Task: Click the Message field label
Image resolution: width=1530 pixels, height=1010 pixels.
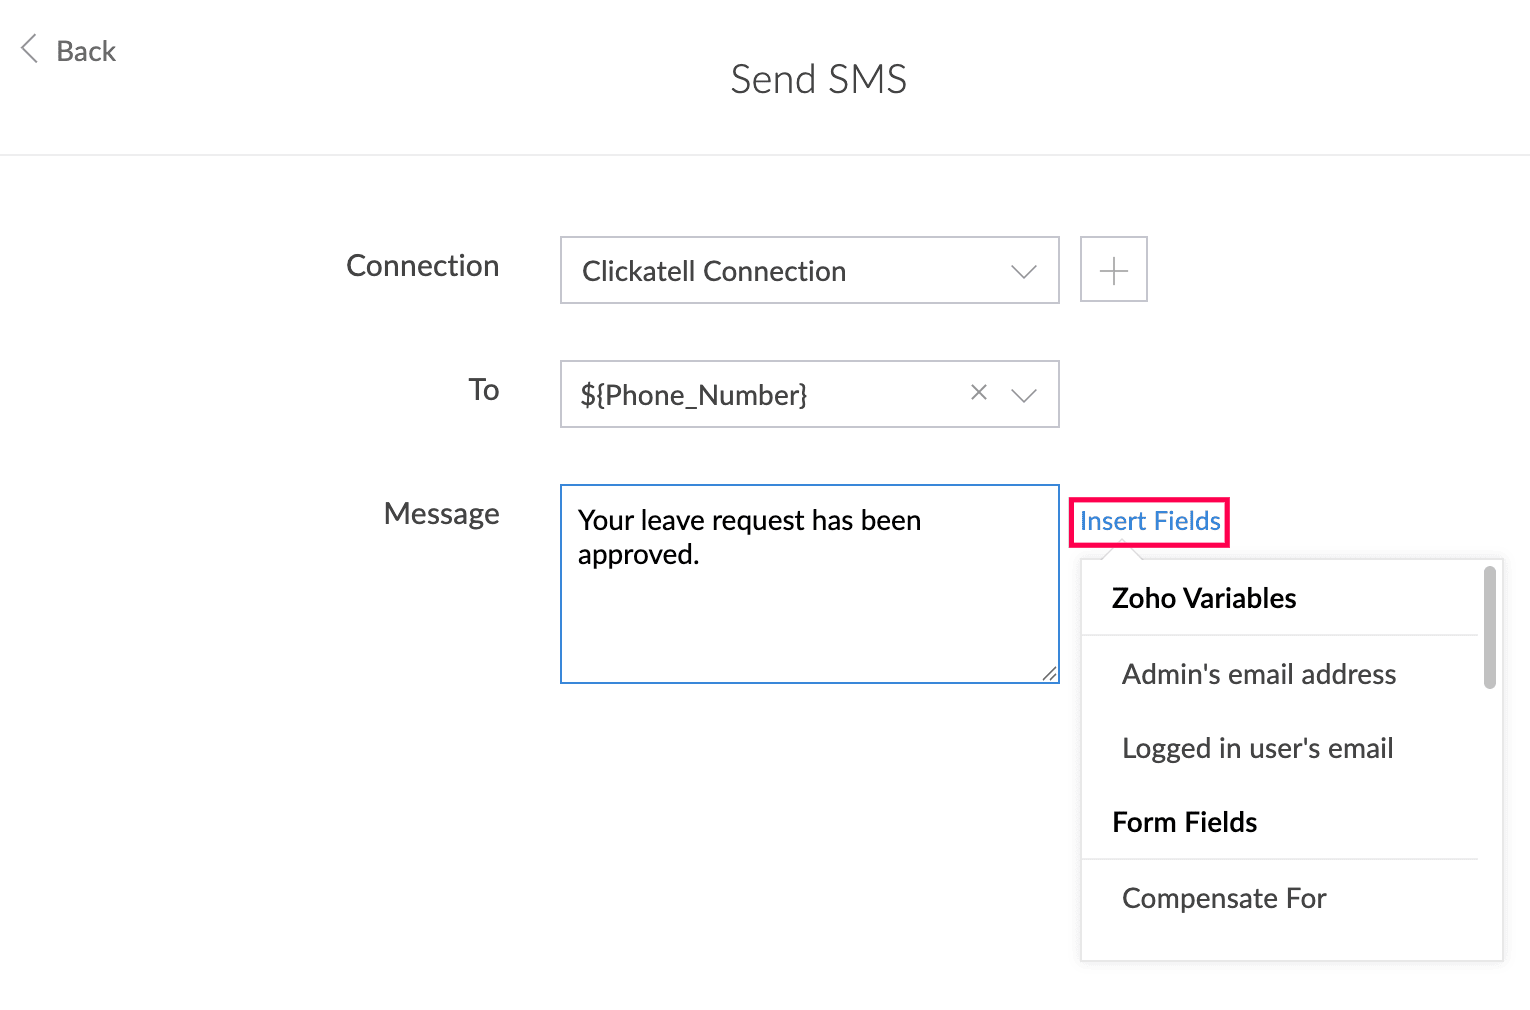Action: click(441, 514)
